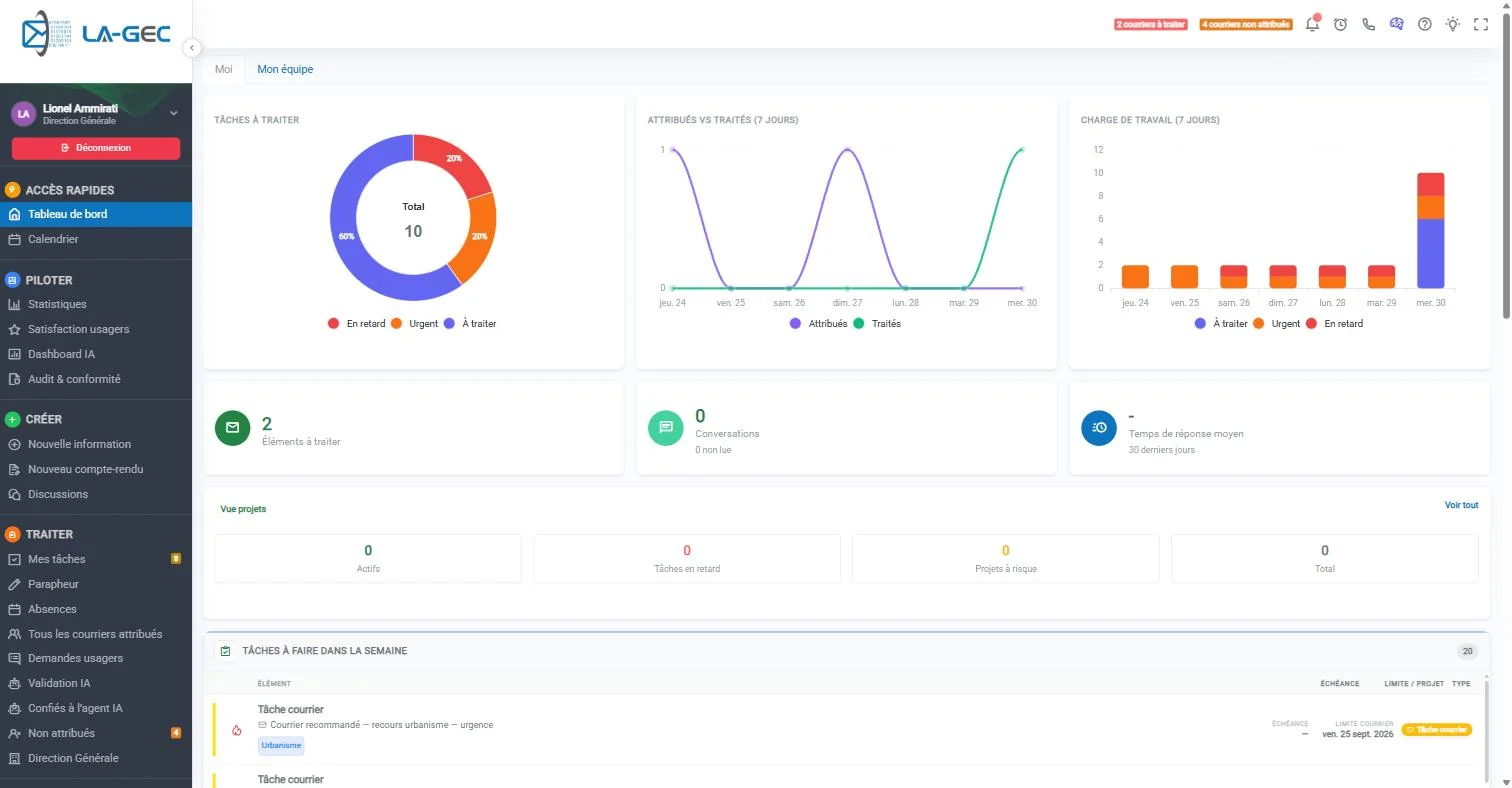The height and width of the screenshot is (788, 1512).
Task: Toggle the Traités series legend
Action: (x=877, y=324)
